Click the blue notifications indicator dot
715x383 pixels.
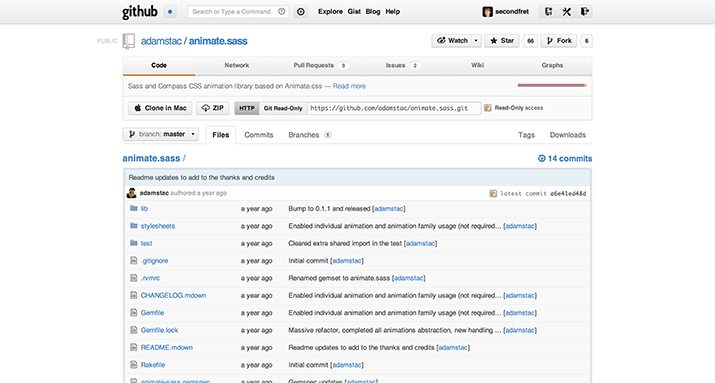click(x=170, y=12)
